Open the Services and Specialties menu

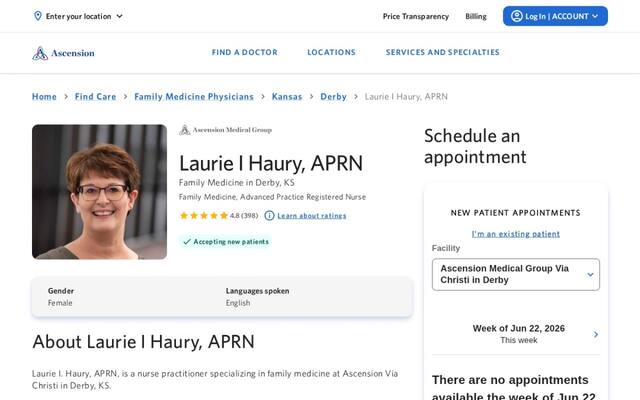click(x=442, y=52)
